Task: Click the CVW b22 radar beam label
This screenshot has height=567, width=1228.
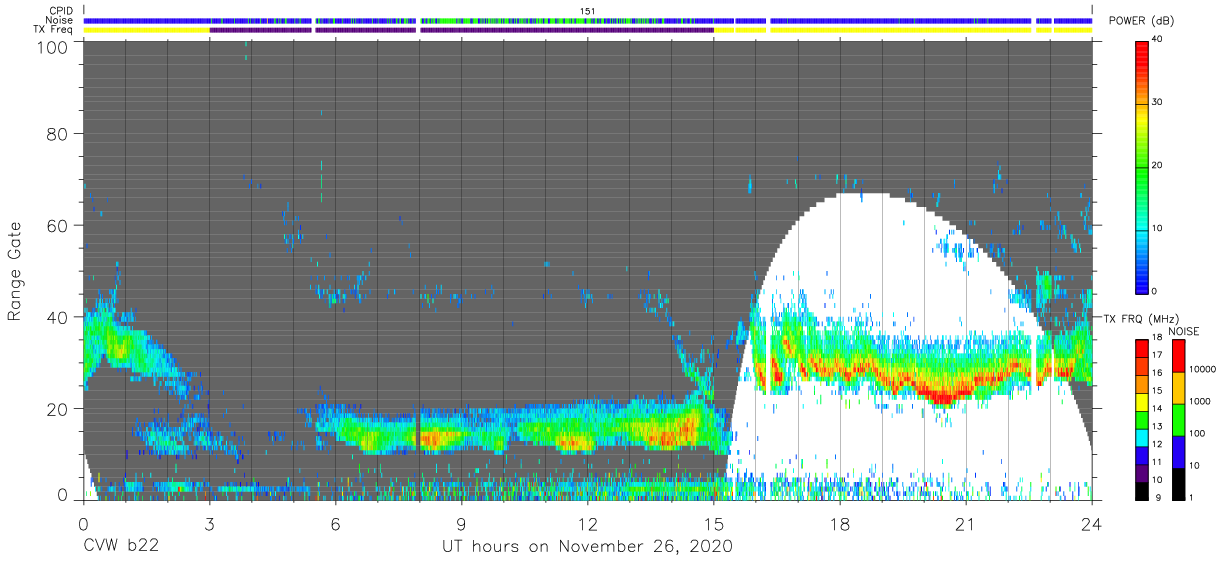Action: click(x=121, y=547)
